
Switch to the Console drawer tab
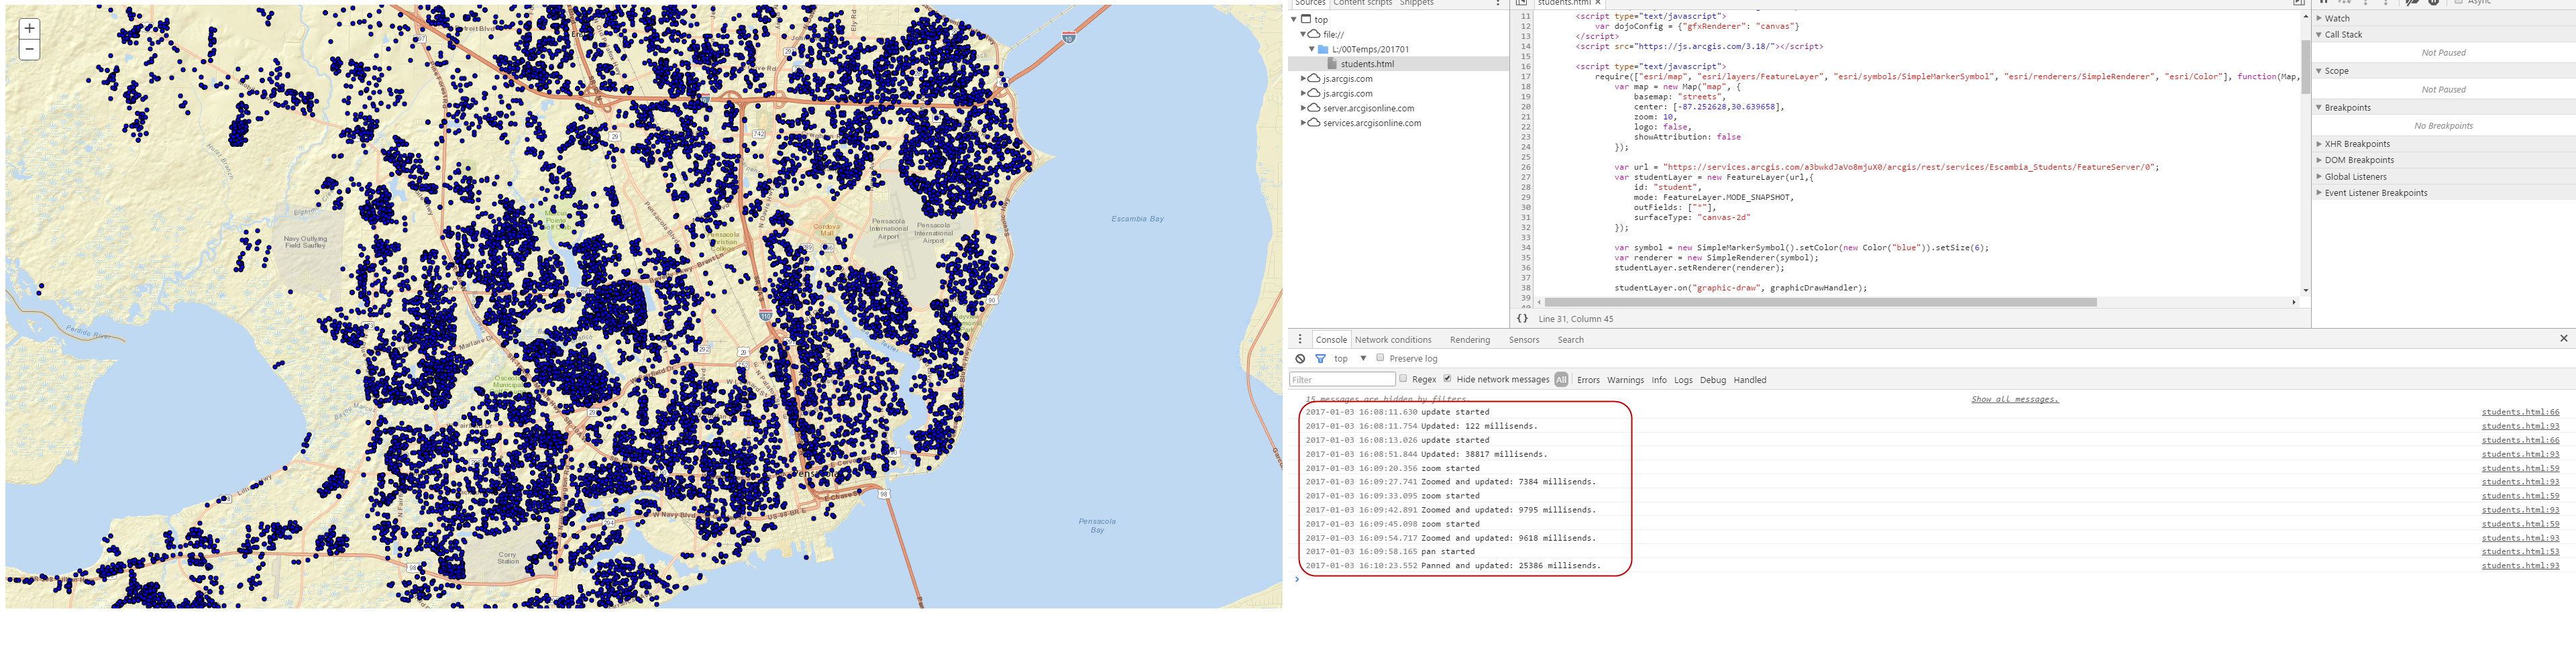tap(1331, 340)
